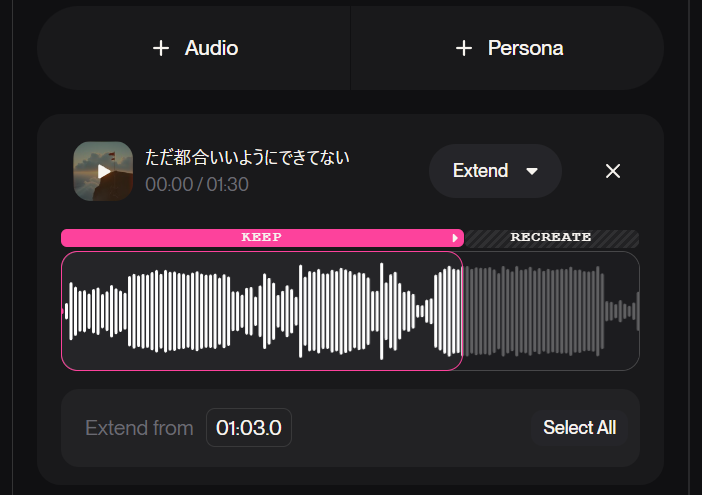Open the Extend dropdown caret
Screen dimensions: 702x495
point(532,171)
